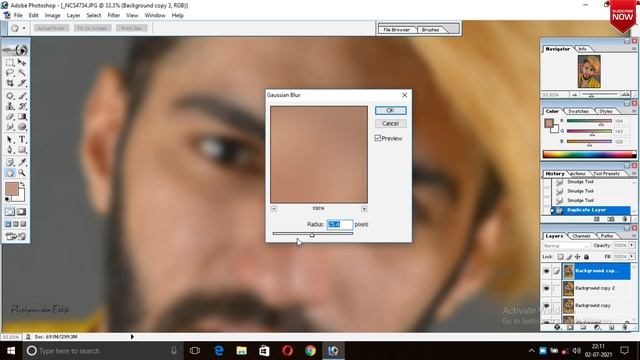The height and width of the screenshot is (360, 640).
Task: Select the Smudge/Blur tool in toolbox
Action: click(10, 127)
